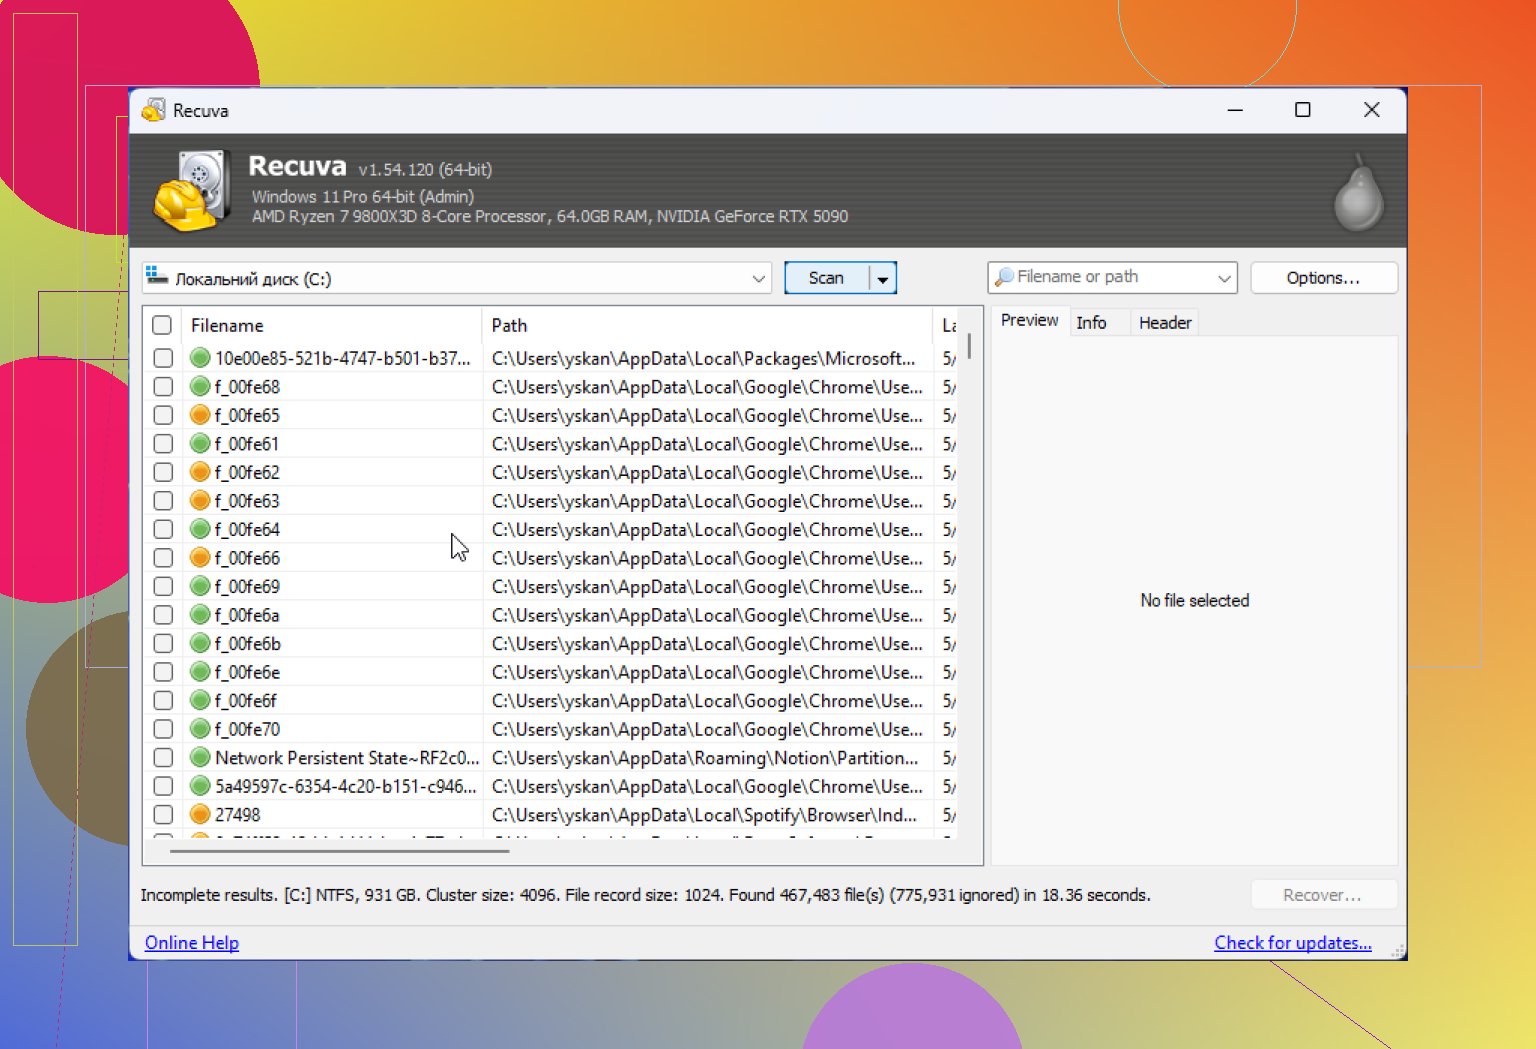
Task: Click the orange status dot for f_00fe65
Action: [200, 415]
